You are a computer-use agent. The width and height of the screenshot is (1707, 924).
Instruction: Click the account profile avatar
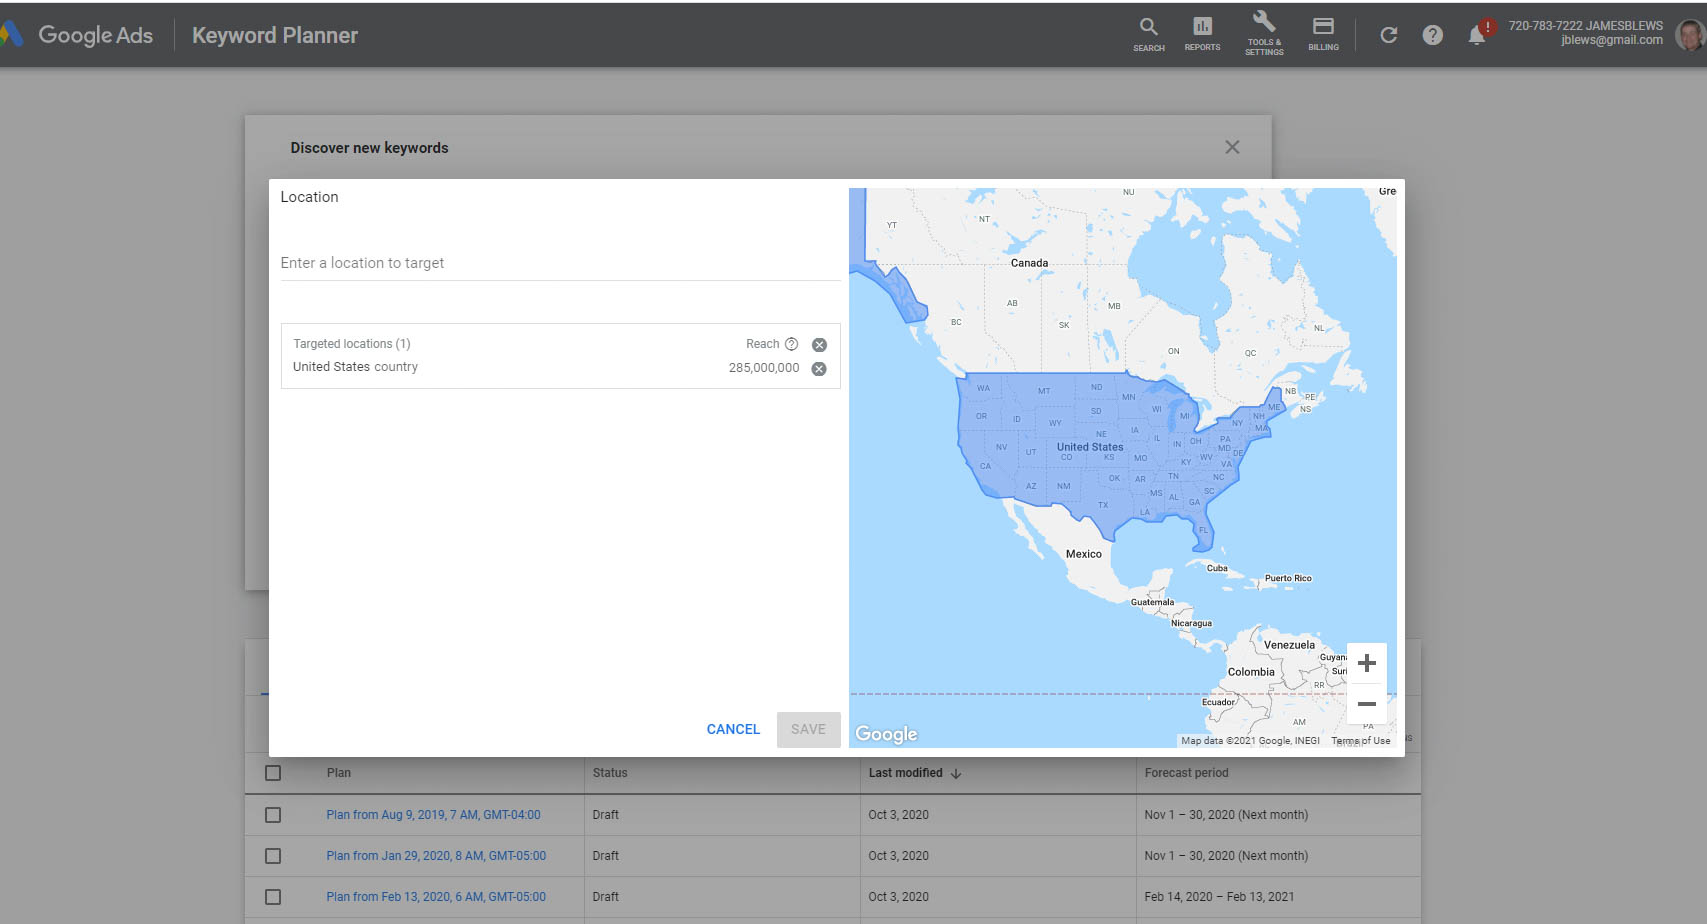tap(1690, 35)
